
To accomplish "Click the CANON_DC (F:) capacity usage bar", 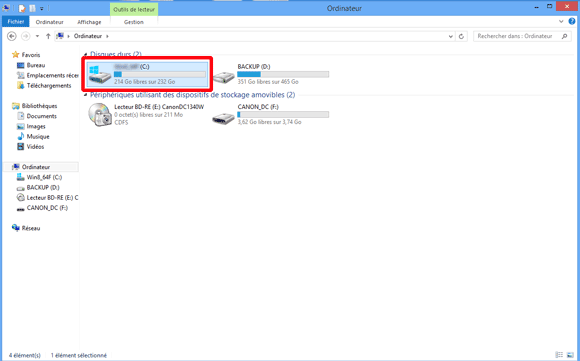I will (283, 115).
